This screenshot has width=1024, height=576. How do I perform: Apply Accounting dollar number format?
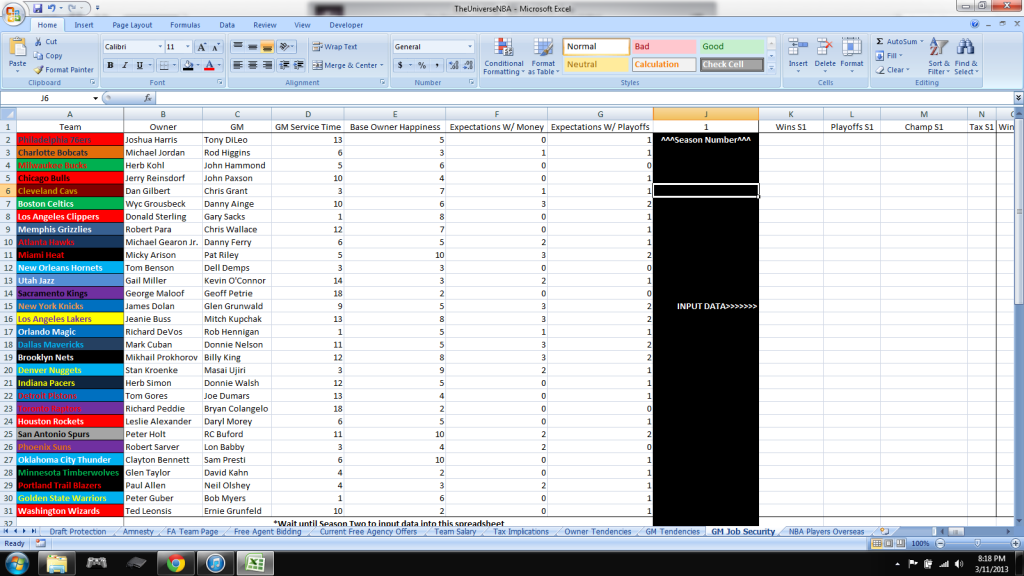click(x=400, y=65)
